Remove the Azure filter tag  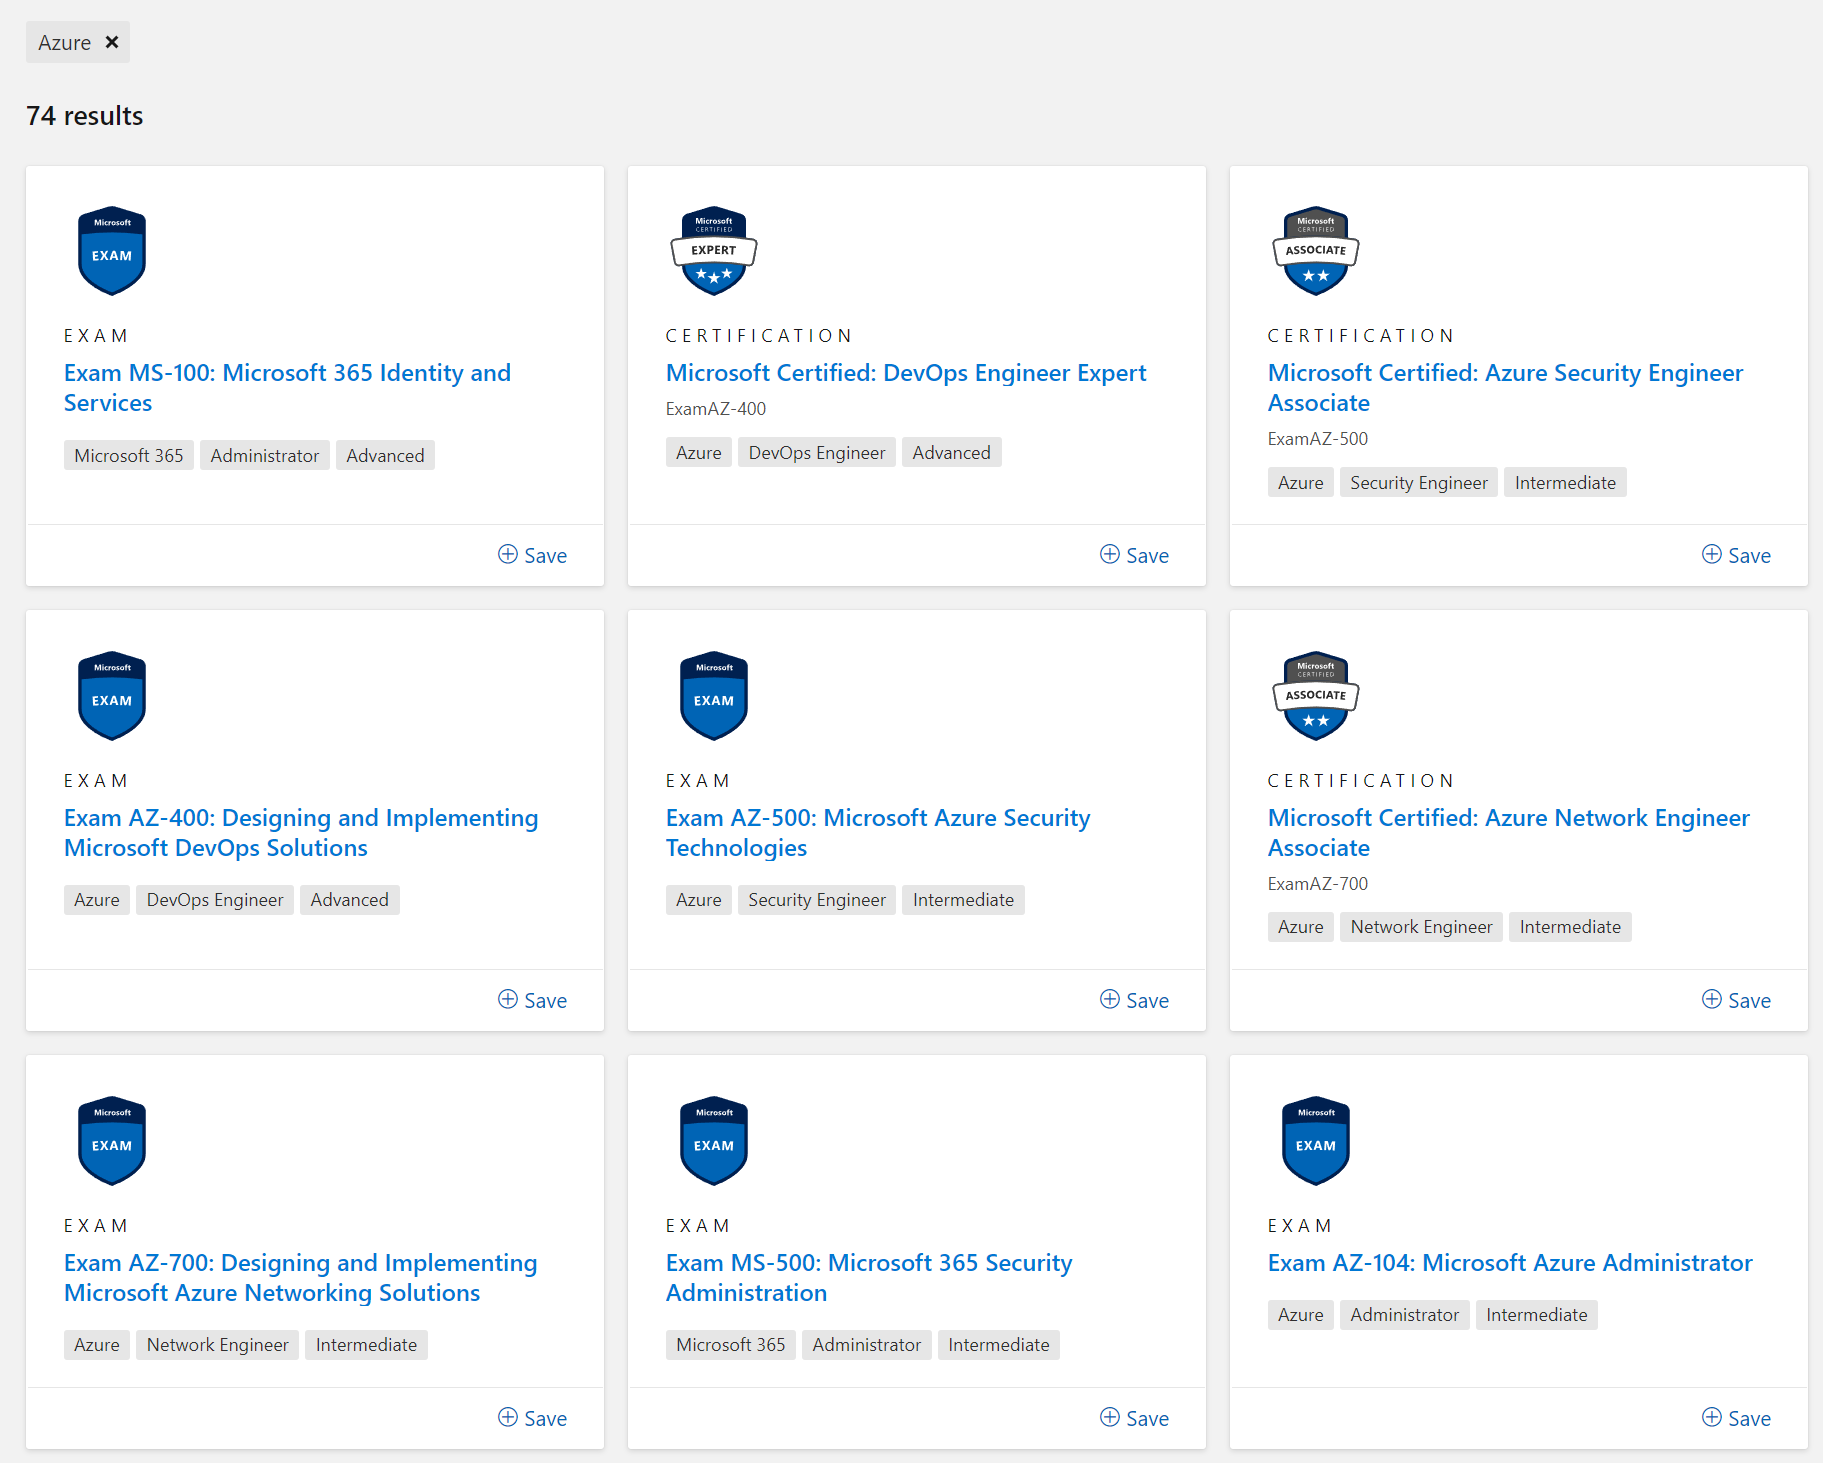pos(112,42)
